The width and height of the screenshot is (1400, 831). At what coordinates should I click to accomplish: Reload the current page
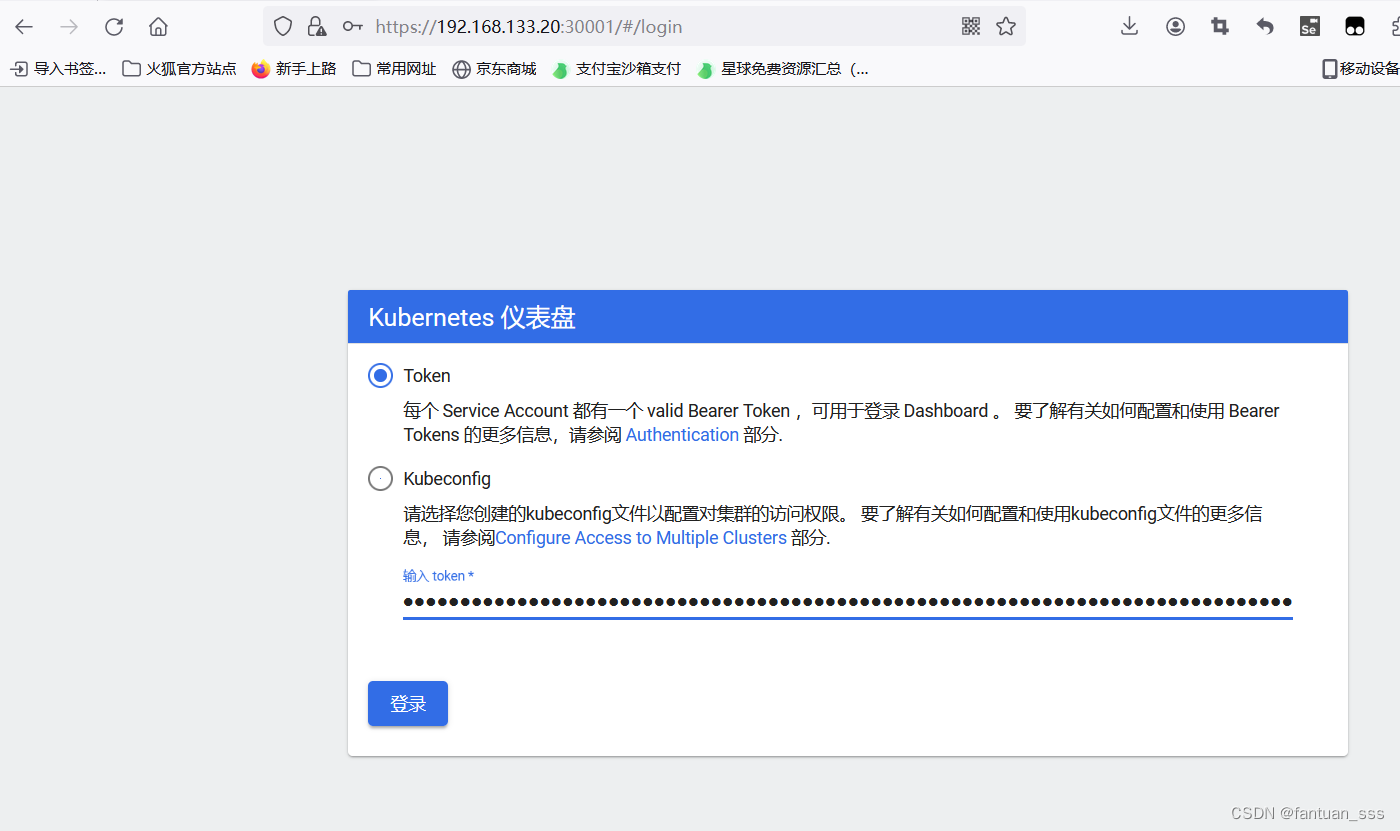[x=114, y=27]
